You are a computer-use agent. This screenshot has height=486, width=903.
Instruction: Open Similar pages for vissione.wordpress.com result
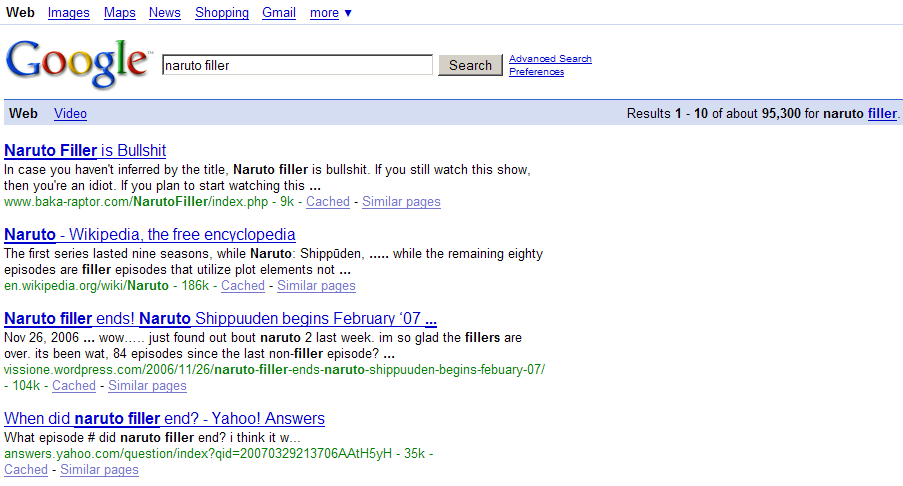147,386
